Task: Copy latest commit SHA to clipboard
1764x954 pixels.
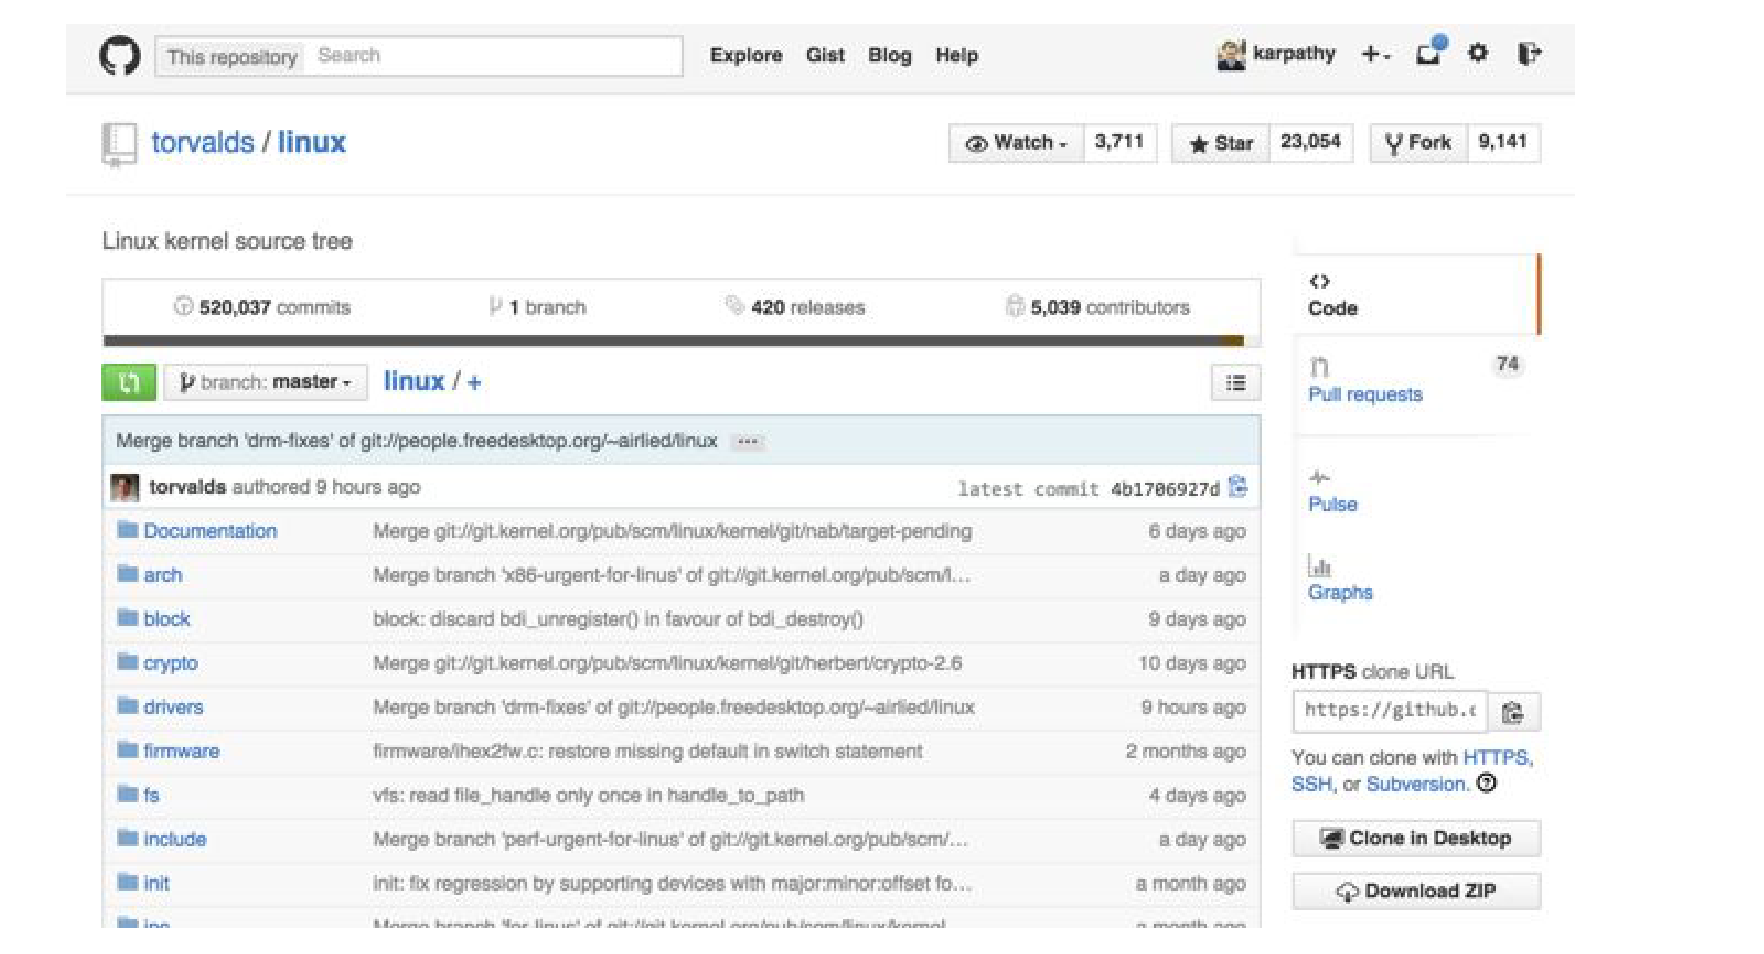Action: coord(1238,487)
